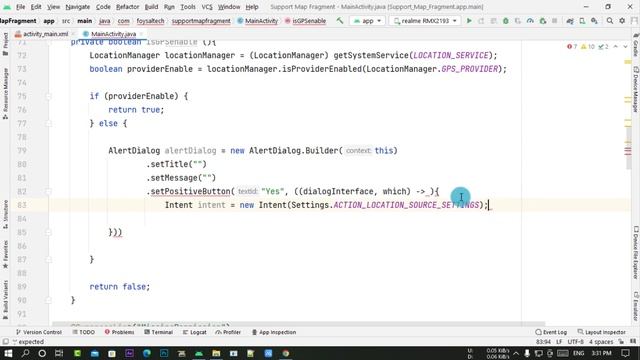Collapse the else block fold marker on line 77

[48, 123]
